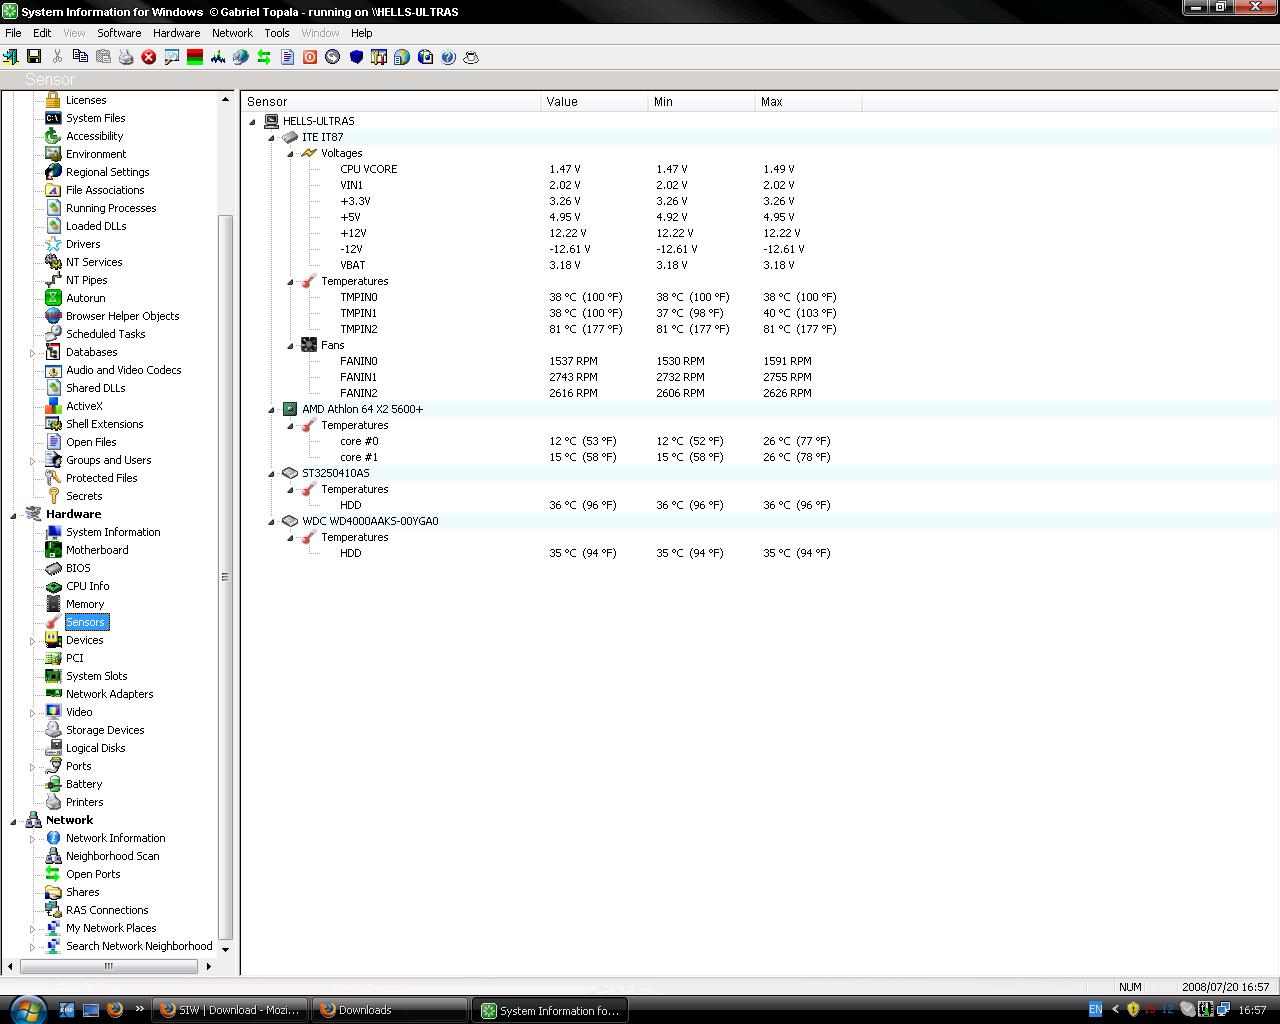Switch to SIW Download Mozilla taskbar window
Viewport: 1280px width, 1024px height.
click(x=231, y=1010)
